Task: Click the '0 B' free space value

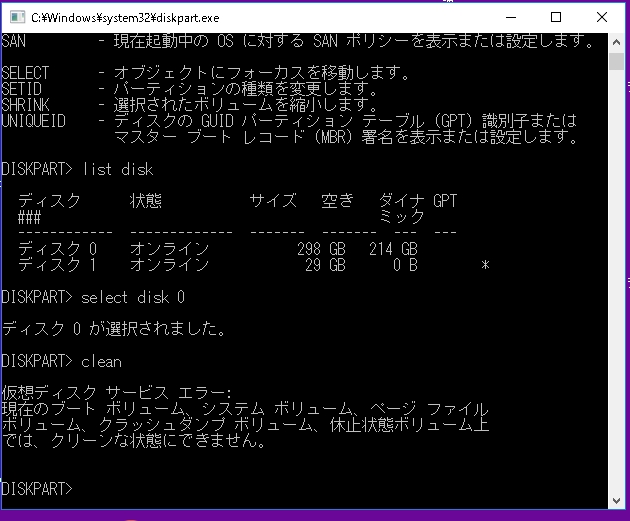Action: click(x=405, y=265)
